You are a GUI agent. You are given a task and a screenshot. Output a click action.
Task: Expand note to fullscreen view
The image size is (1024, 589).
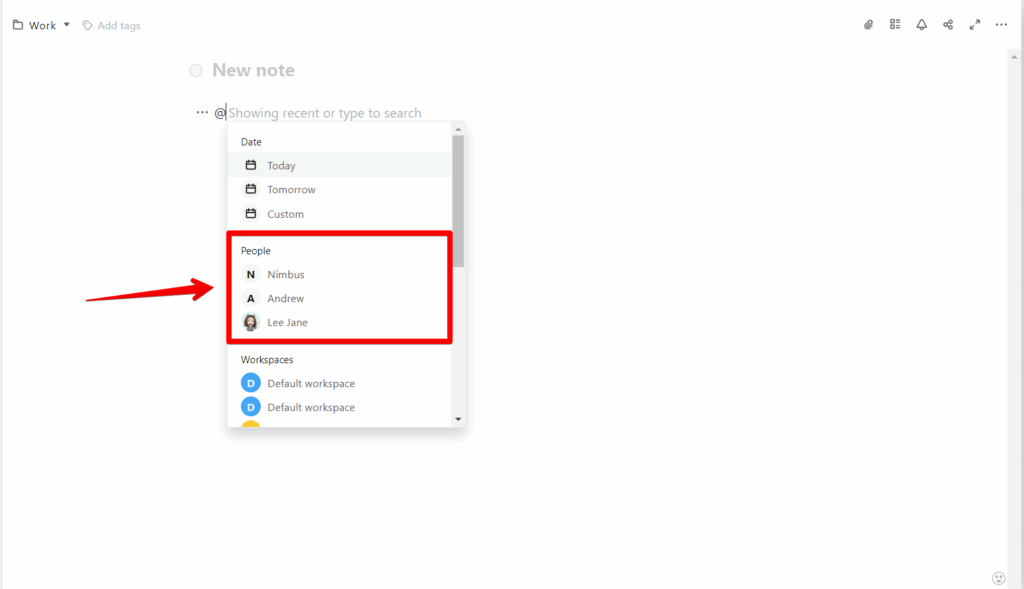coord(975,24)
